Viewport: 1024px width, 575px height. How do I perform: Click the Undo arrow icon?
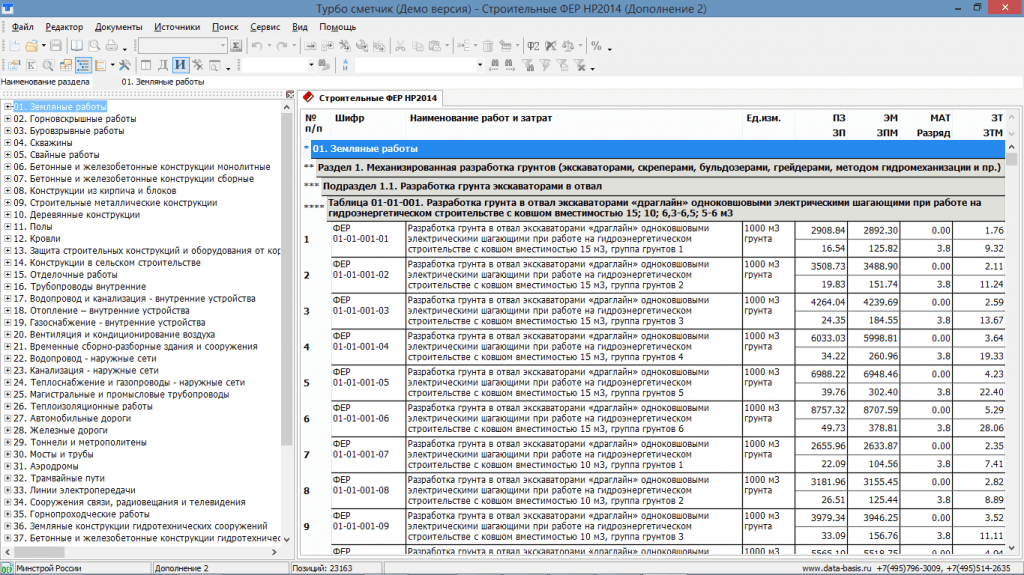(257, 46)
